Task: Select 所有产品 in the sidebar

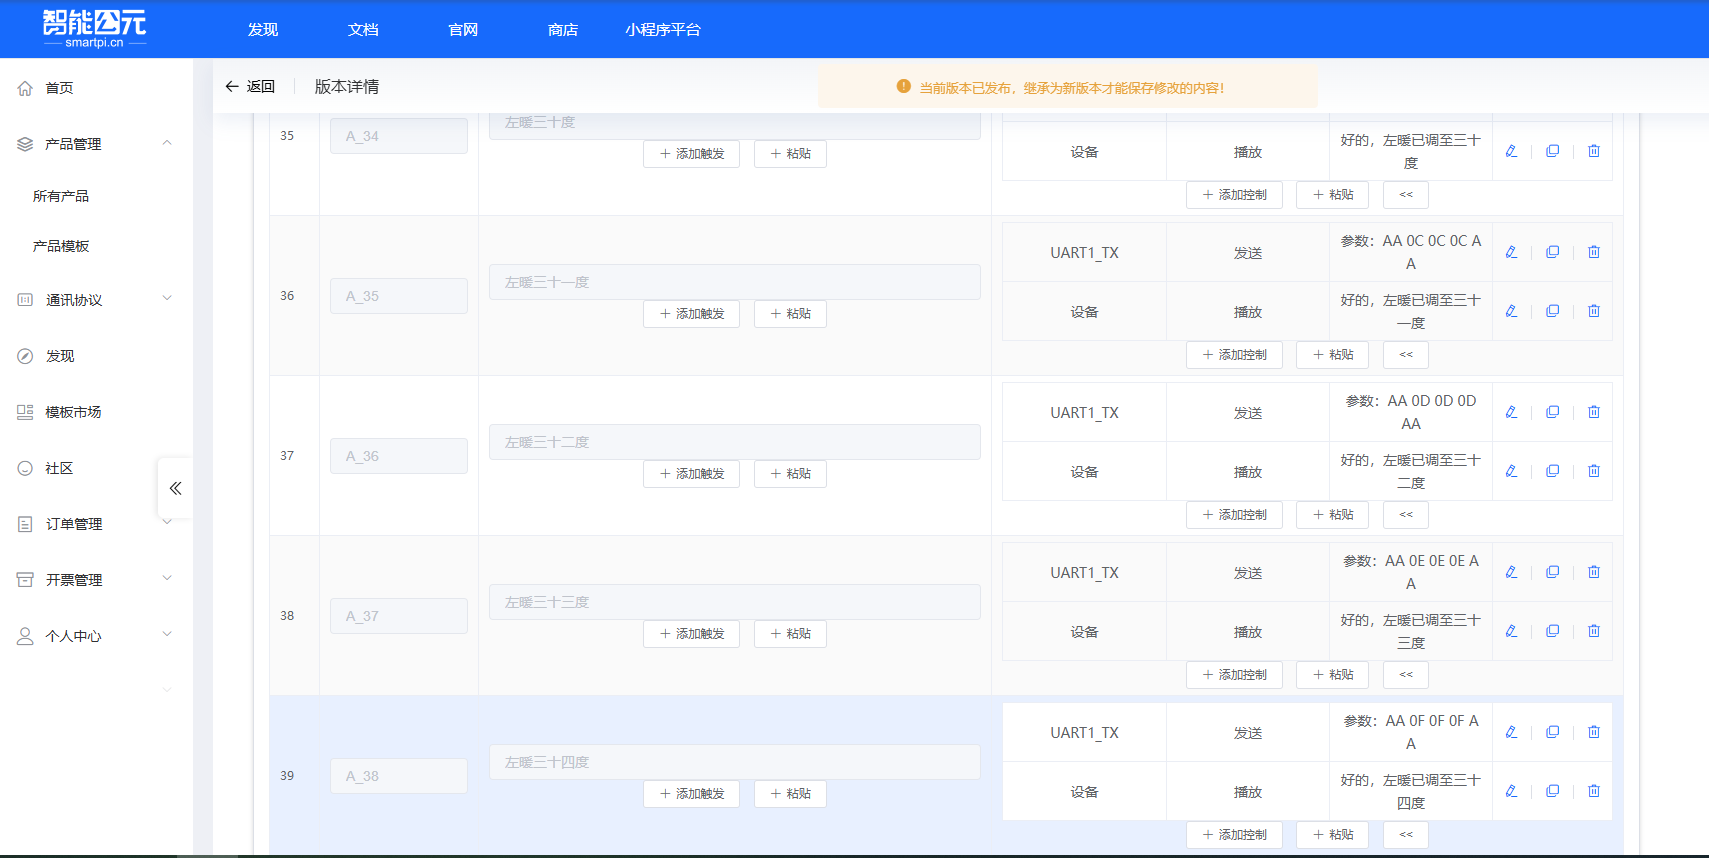Action: click(x=61, y=196)
